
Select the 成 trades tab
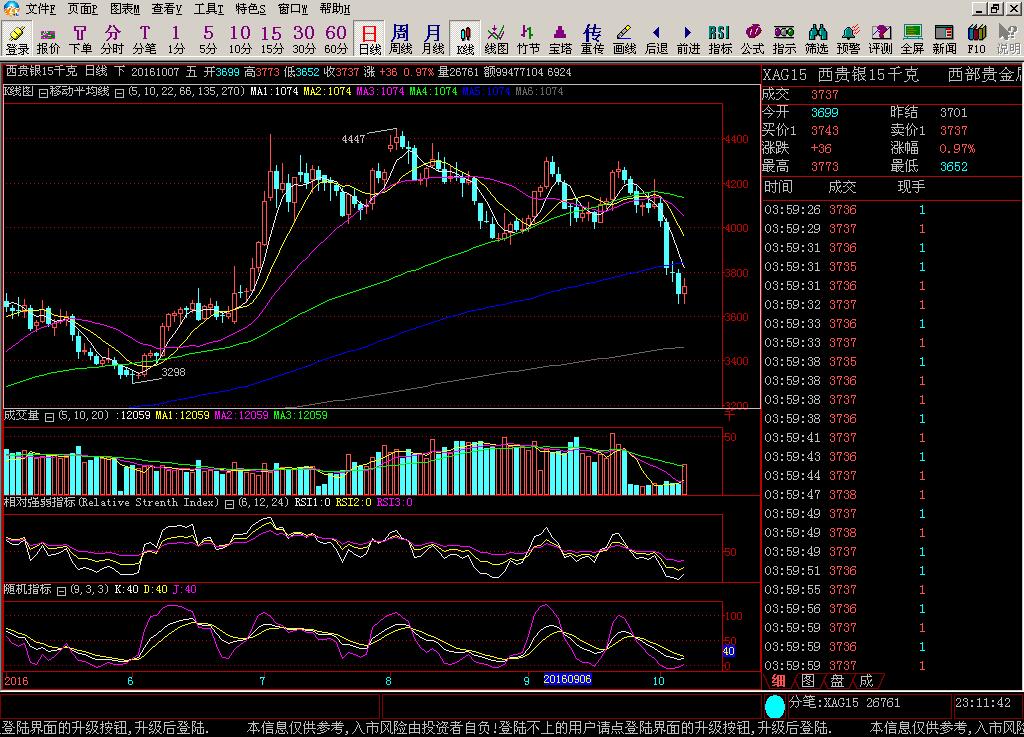(866, 681)
